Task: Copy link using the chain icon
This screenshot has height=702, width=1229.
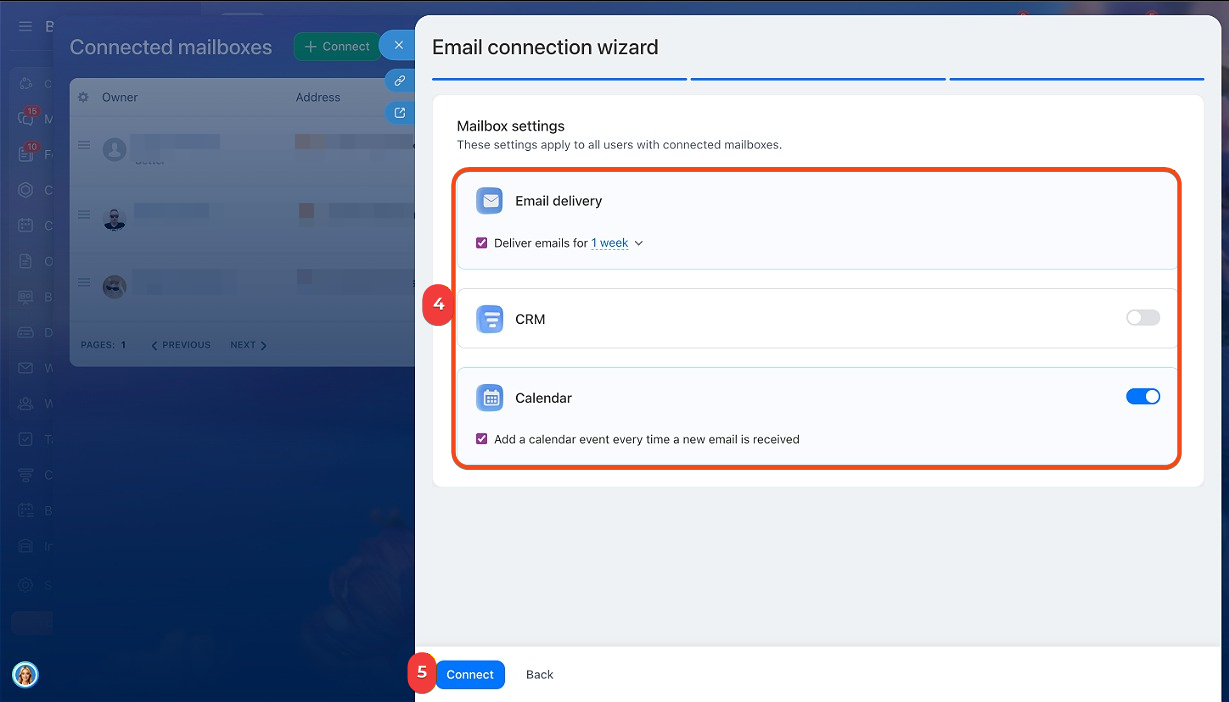Action: (x=399, y=81)
